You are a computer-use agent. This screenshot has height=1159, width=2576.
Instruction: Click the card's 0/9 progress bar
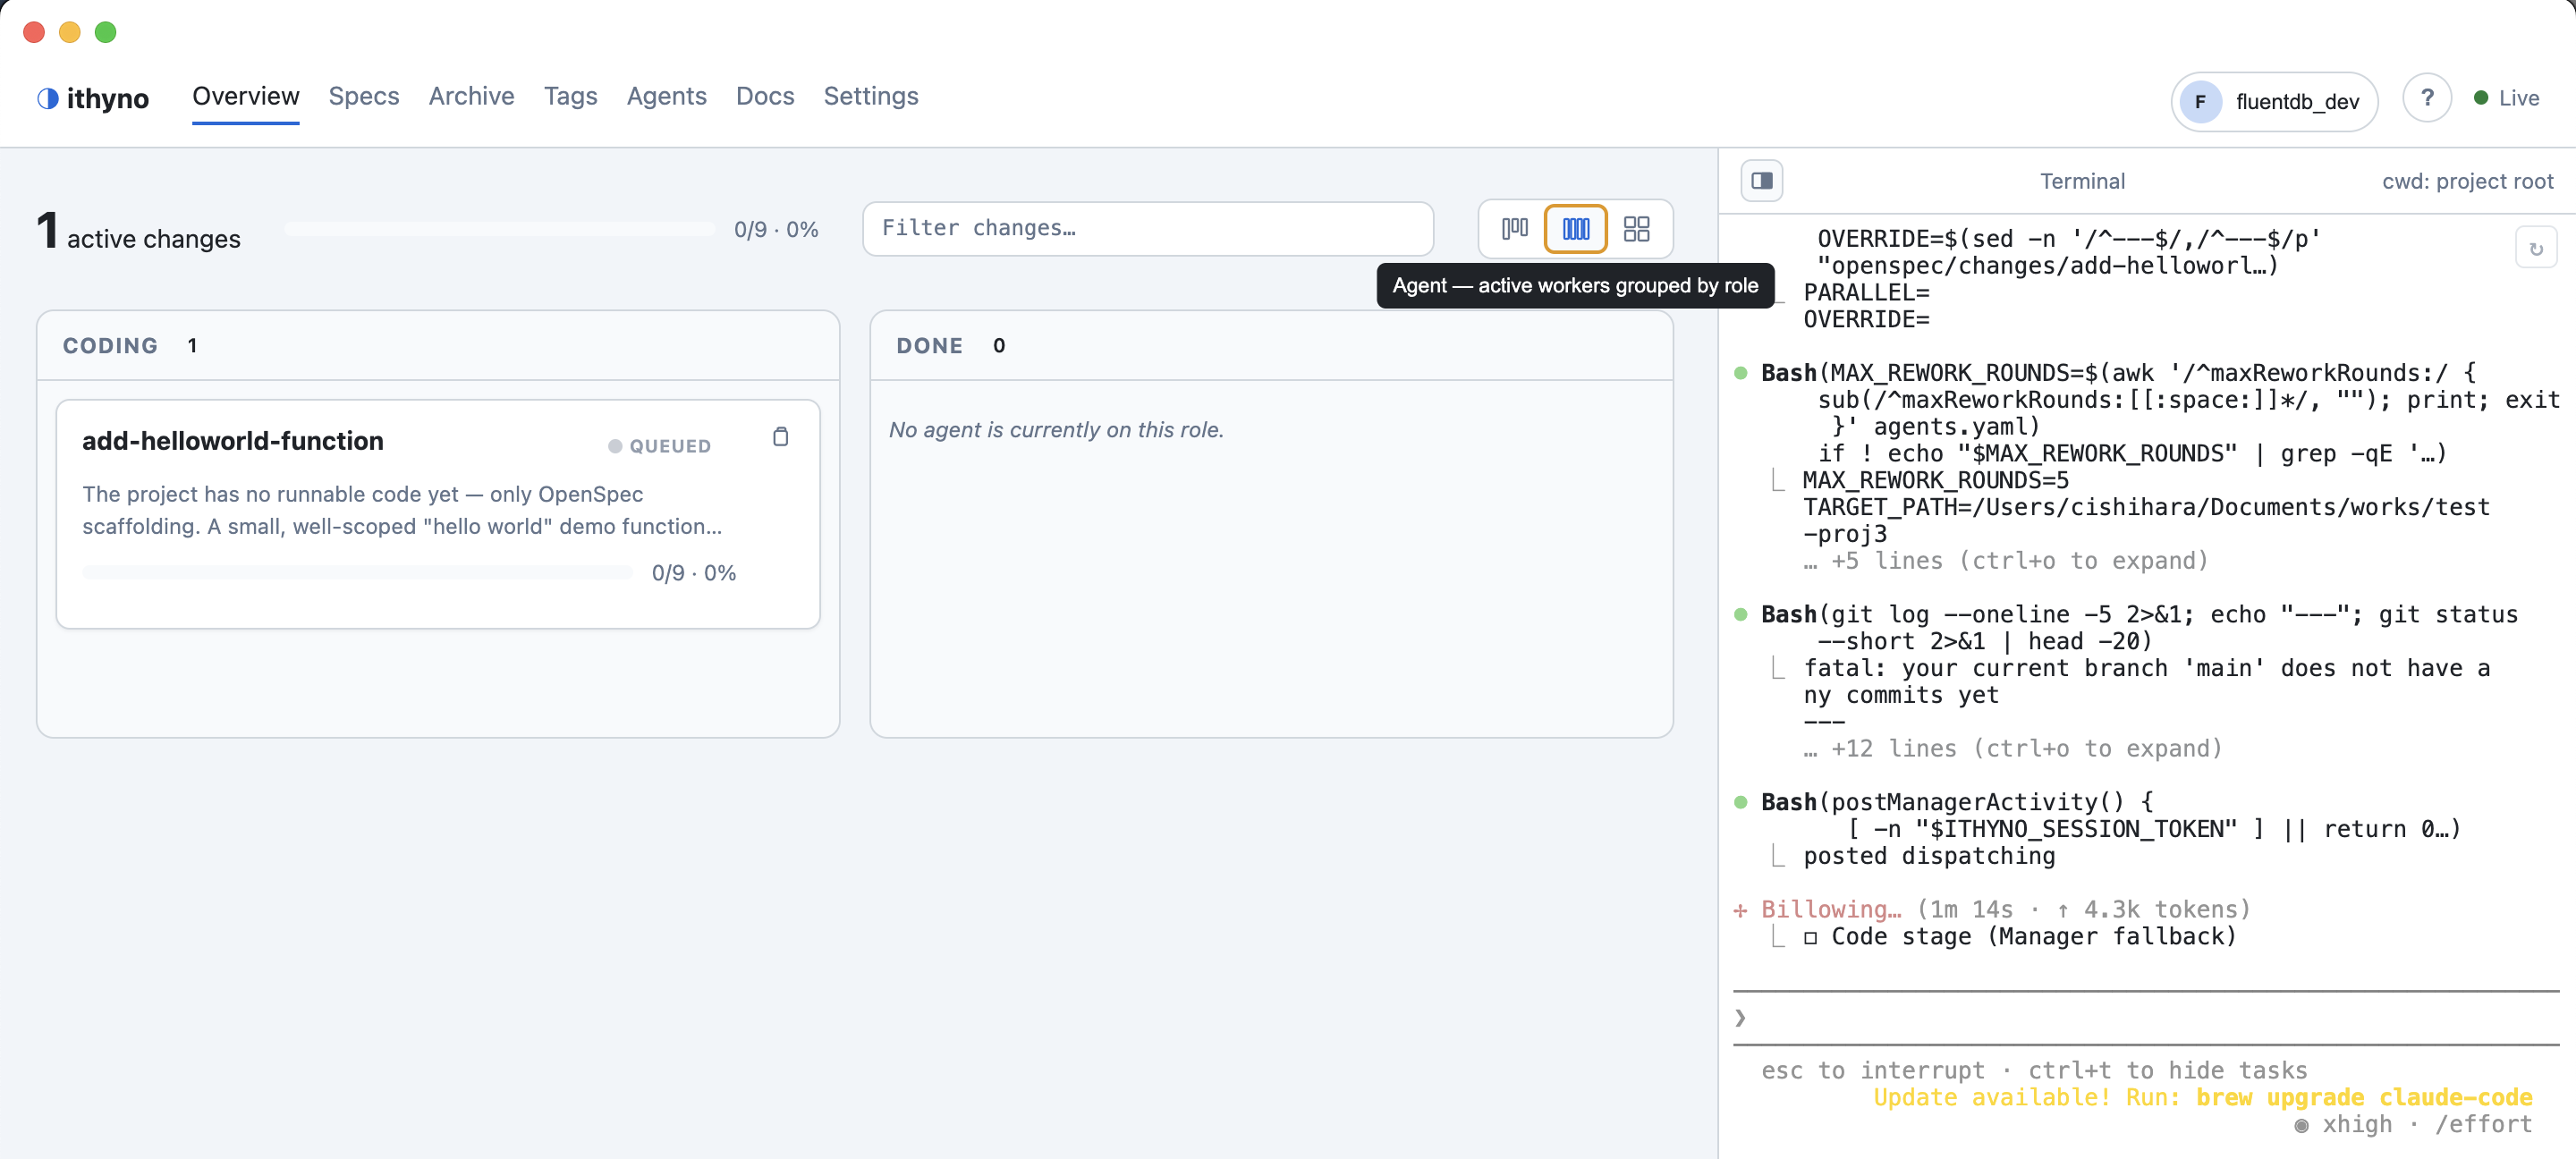357,572
